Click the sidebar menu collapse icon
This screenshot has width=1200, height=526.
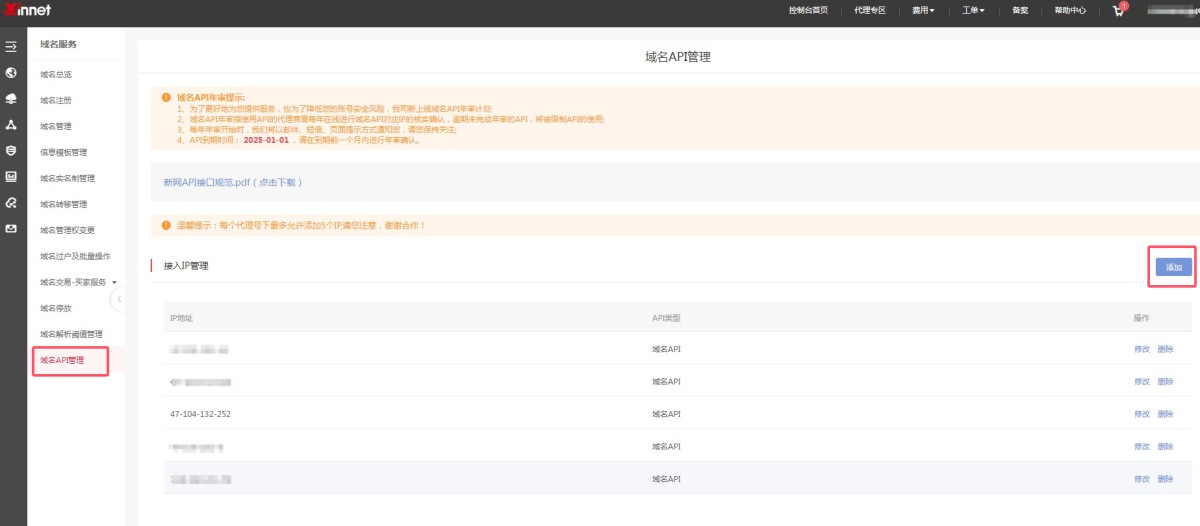(x=11, y=46)
